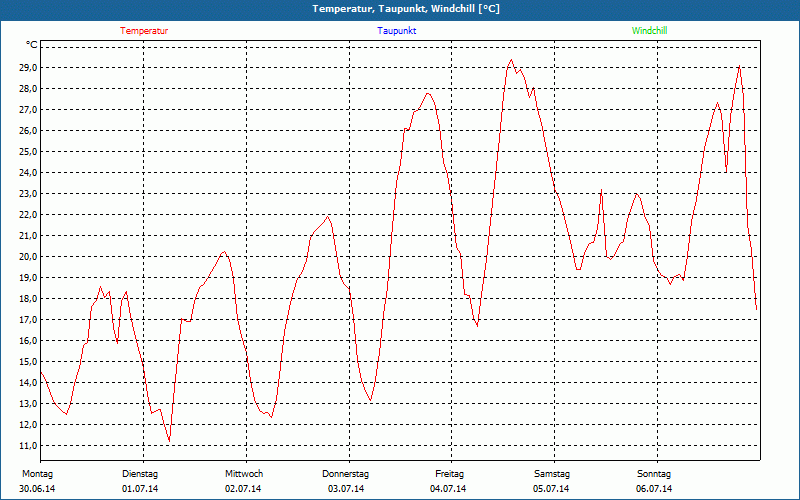Click the 16,0 y-axis value
The height and width of the screenshot is (500, 800).
(x=29, y=341)
